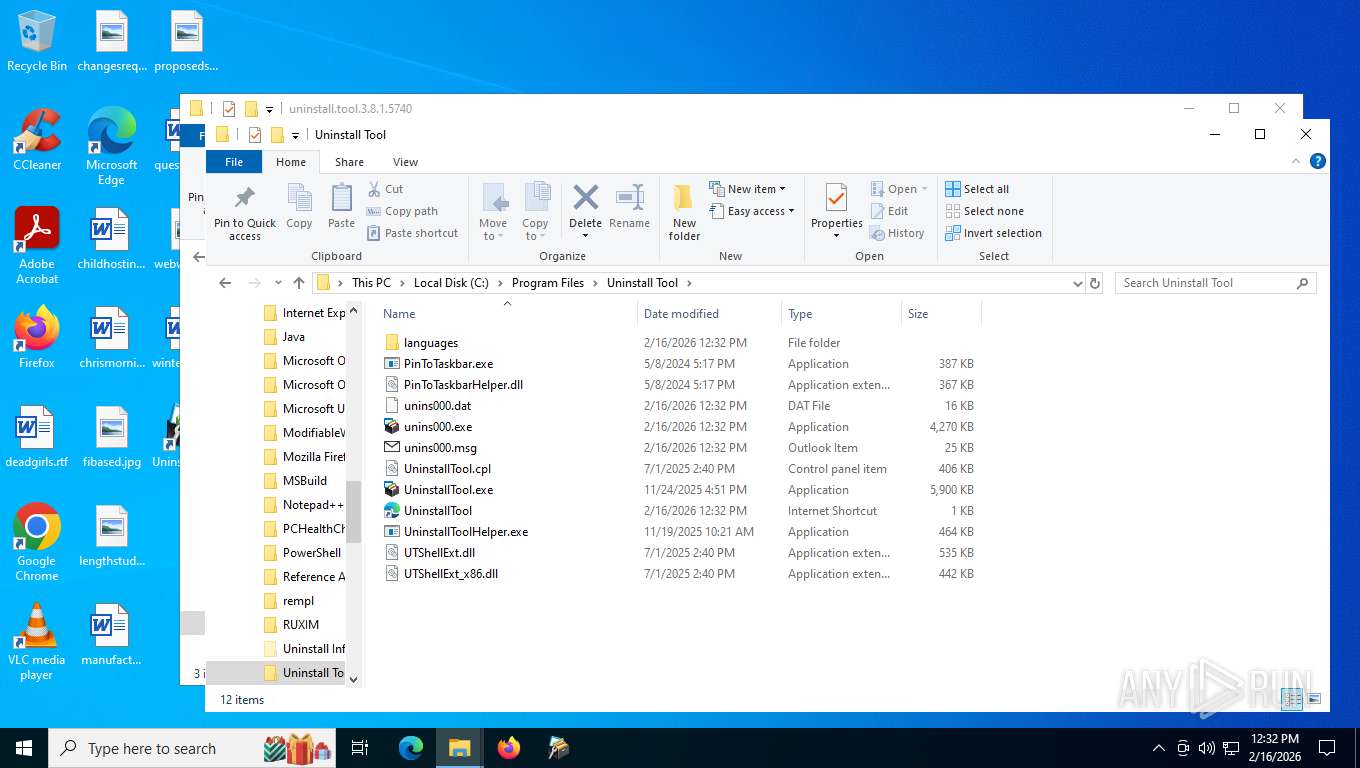Switch to the Share ribbon tab

pos(349,162)
